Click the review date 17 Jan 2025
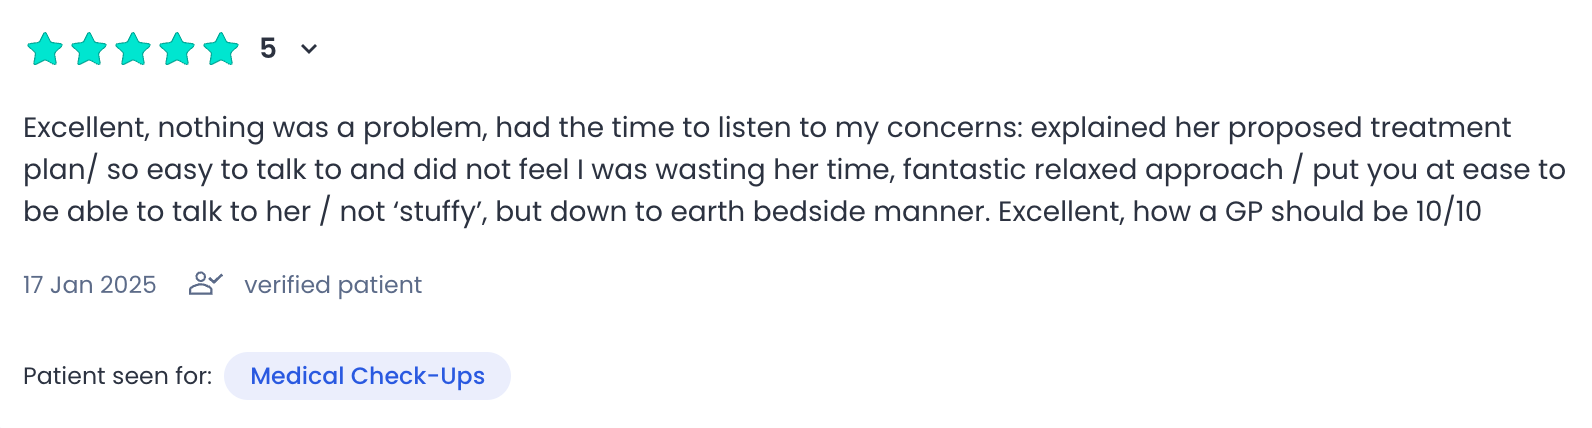1592x428 pixels. (x=90, y=285)
